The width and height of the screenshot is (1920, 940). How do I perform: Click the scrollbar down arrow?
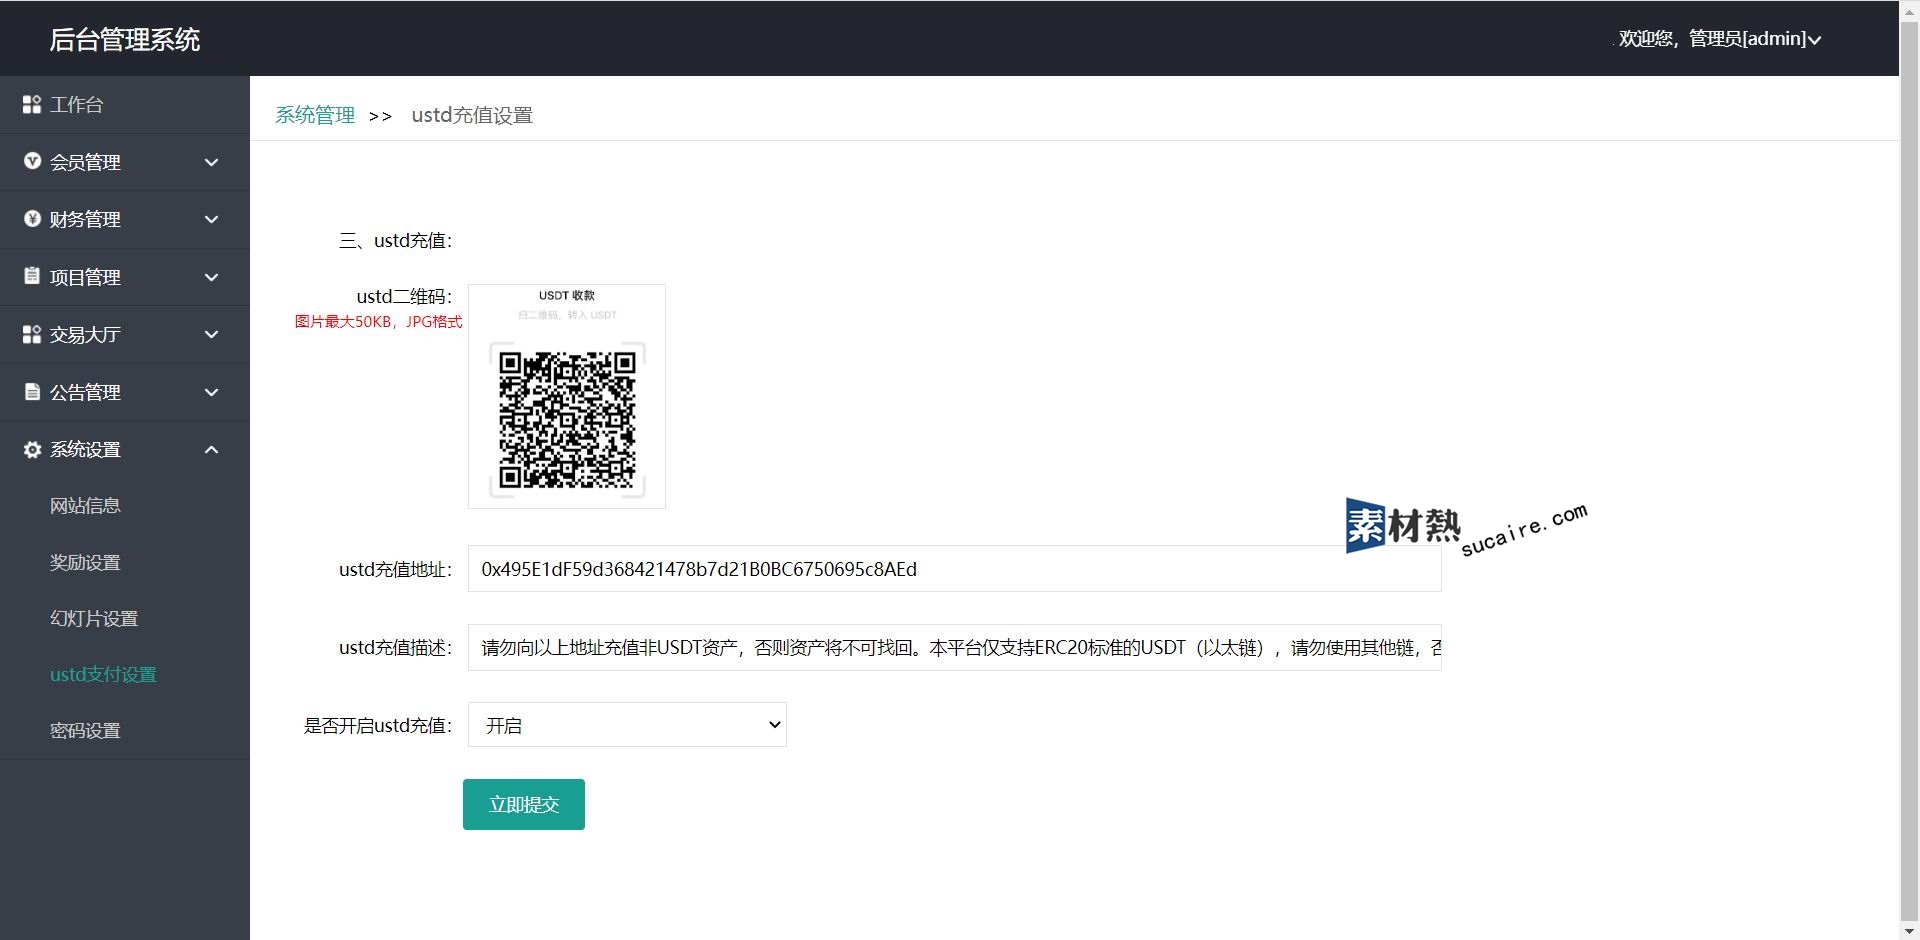1910,930
